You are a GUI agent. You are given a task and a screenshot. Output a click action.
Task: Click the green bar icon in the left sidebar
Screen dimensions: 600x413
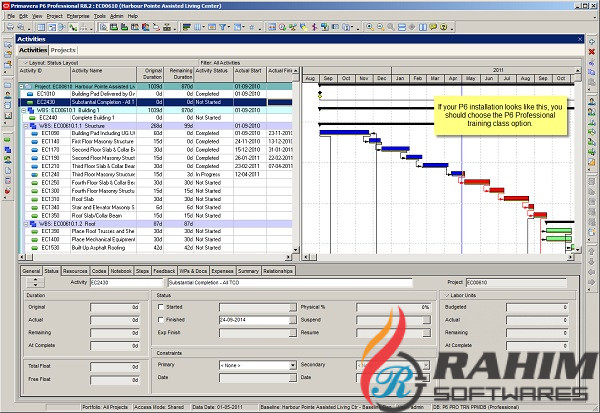[7, 140]
